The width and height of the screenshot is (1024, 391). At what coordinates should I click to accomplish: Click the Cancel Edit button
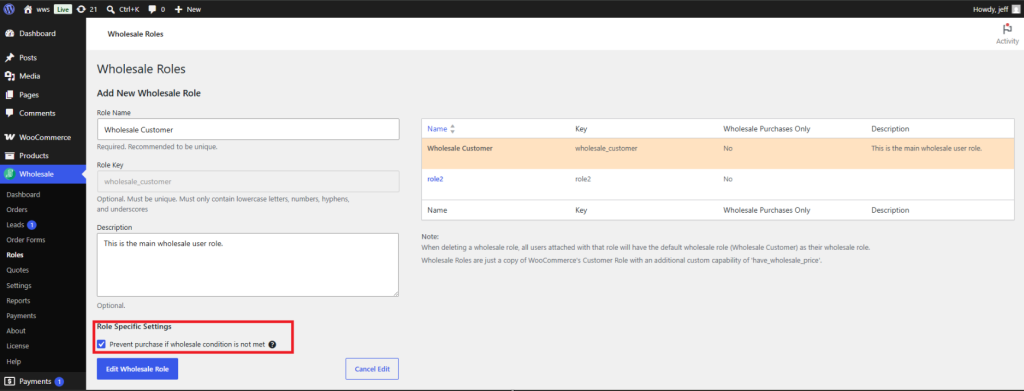click(372, 369)
